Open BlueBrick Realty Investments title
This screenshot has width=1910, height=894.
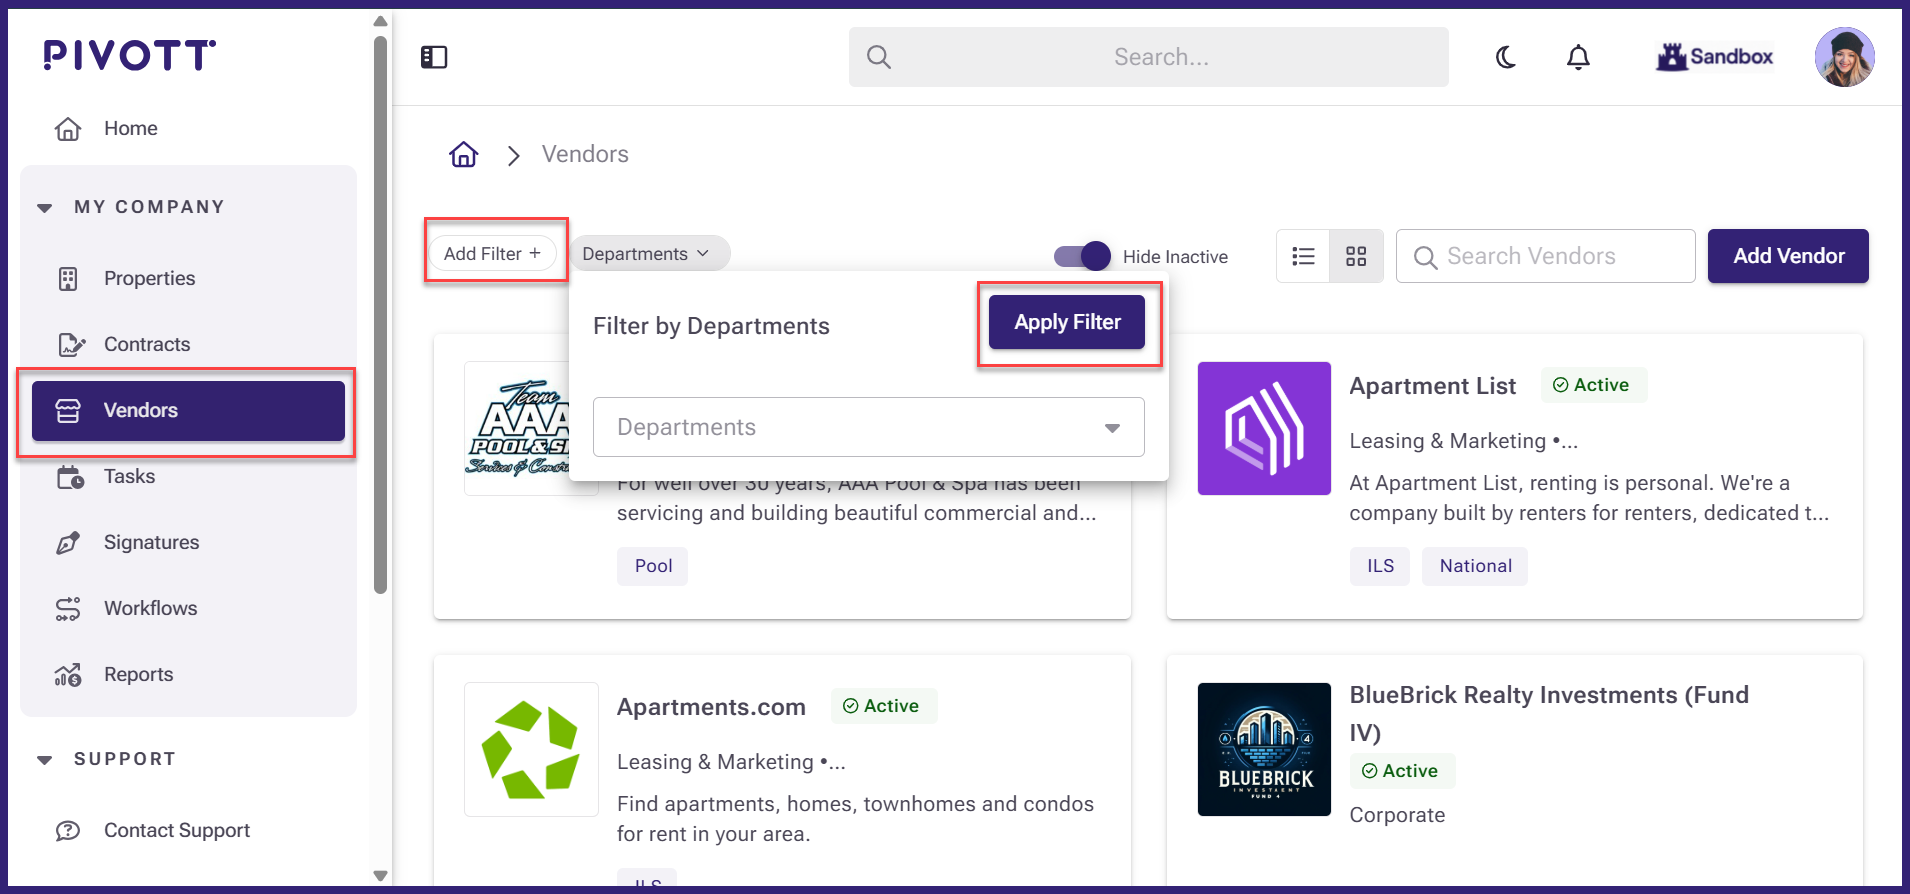coord(1549,713)
